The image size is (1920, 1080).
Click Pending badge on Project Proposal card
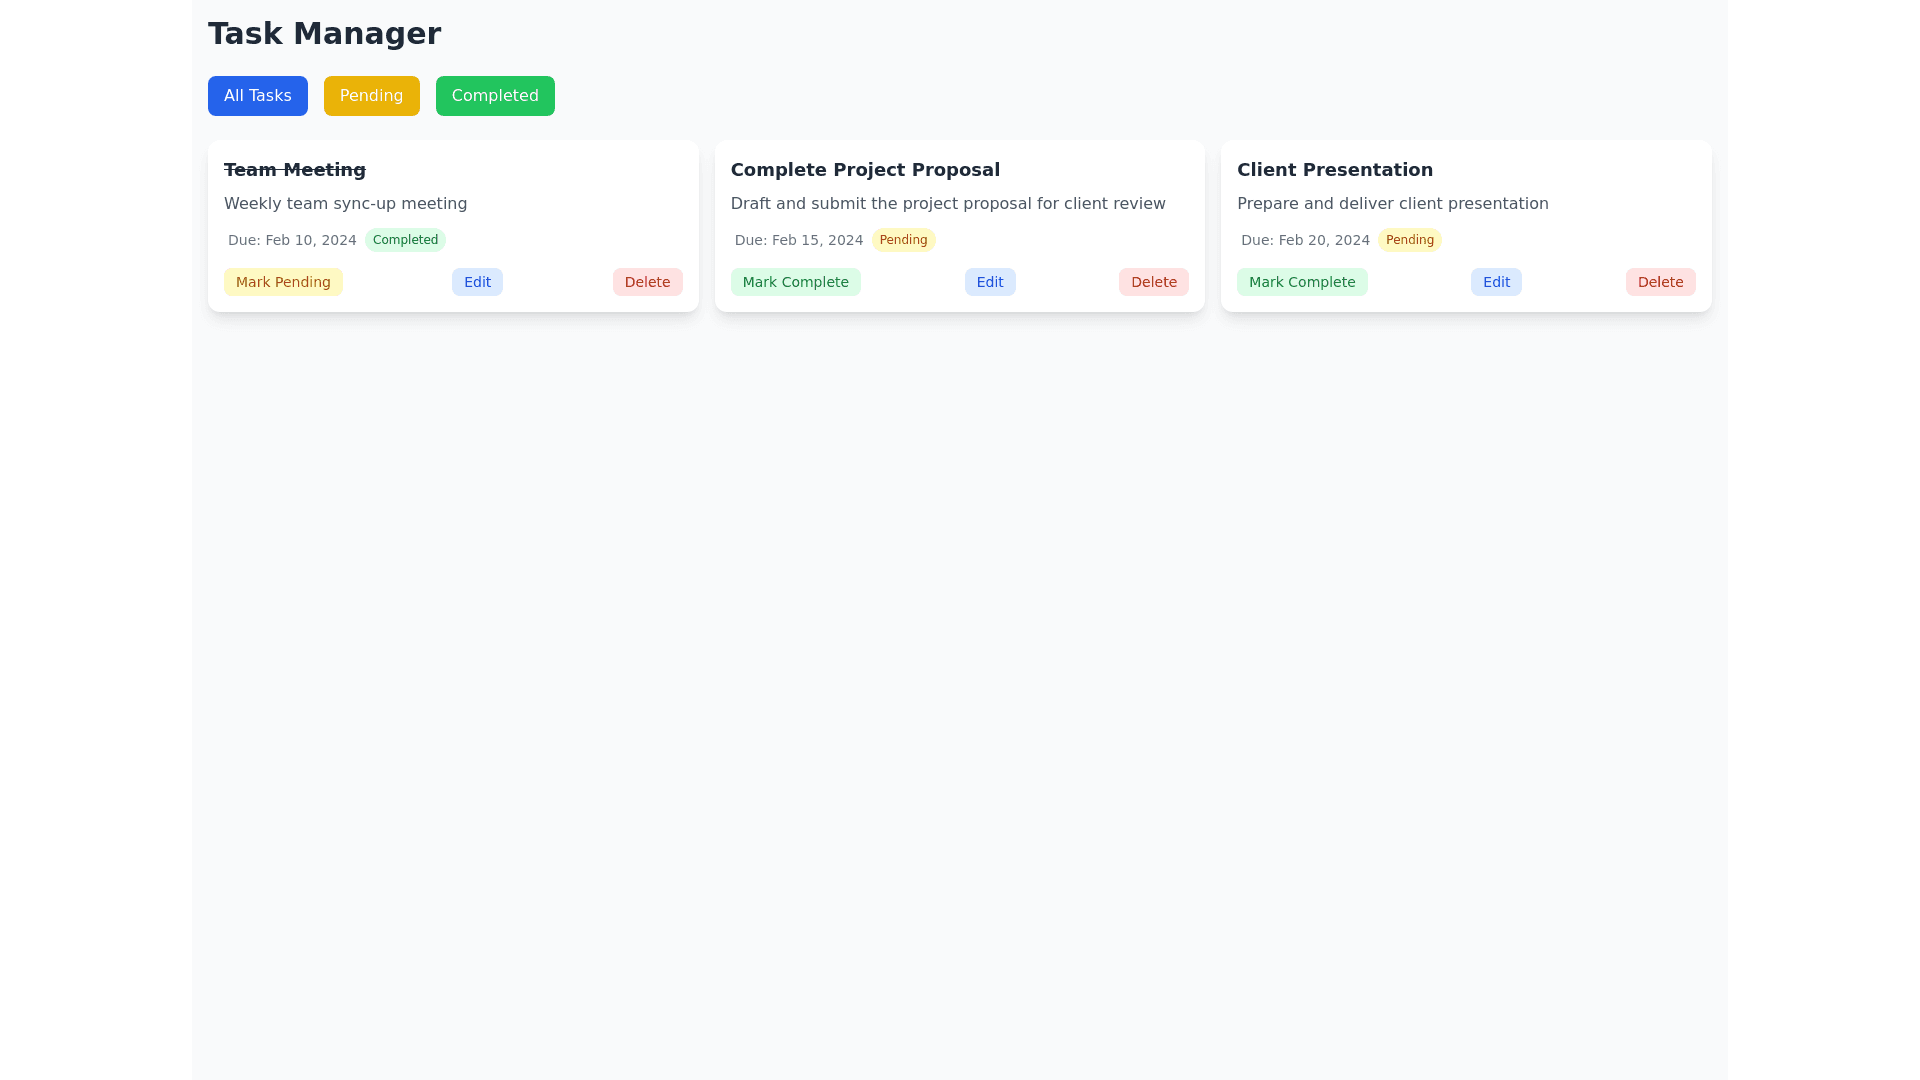(x=903, y=240)
